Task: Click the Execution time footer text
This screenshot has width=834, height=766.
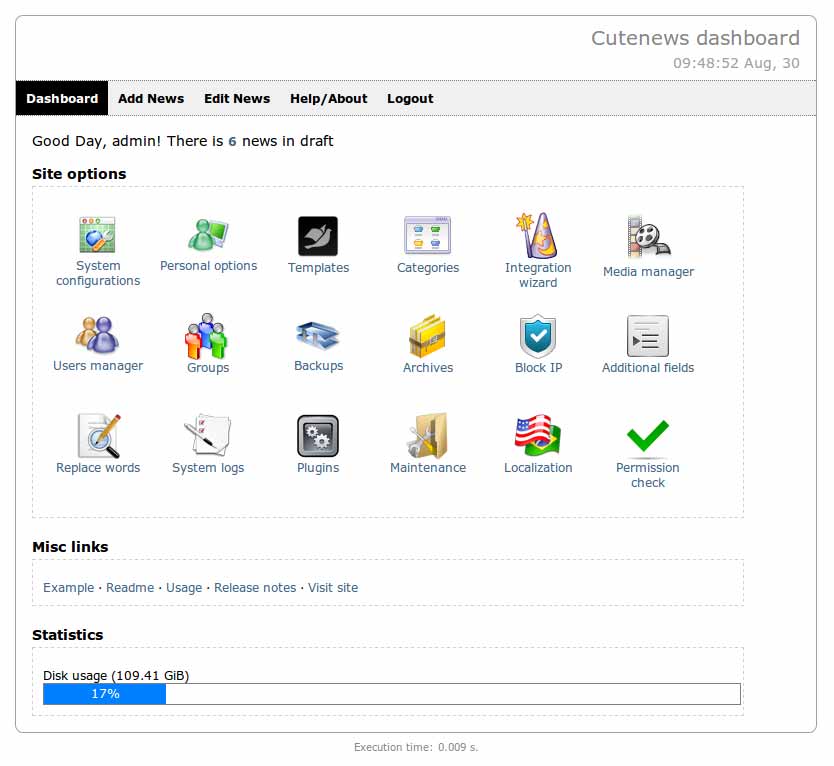Action: pos(416,747)
